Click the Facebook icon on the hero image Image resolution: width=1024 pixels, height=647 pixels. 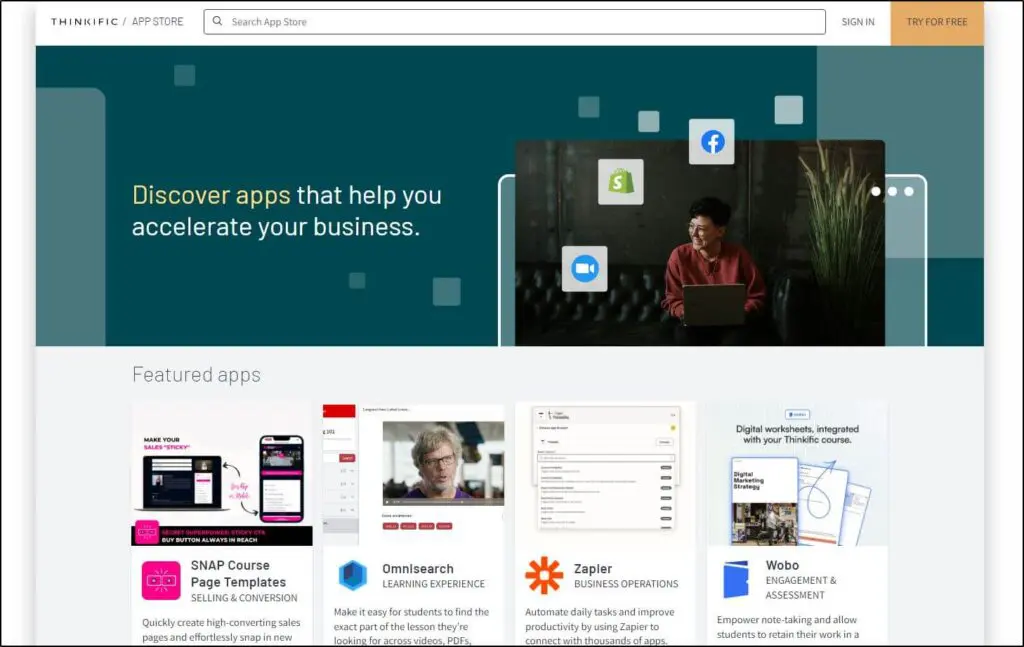pos(711,142)
